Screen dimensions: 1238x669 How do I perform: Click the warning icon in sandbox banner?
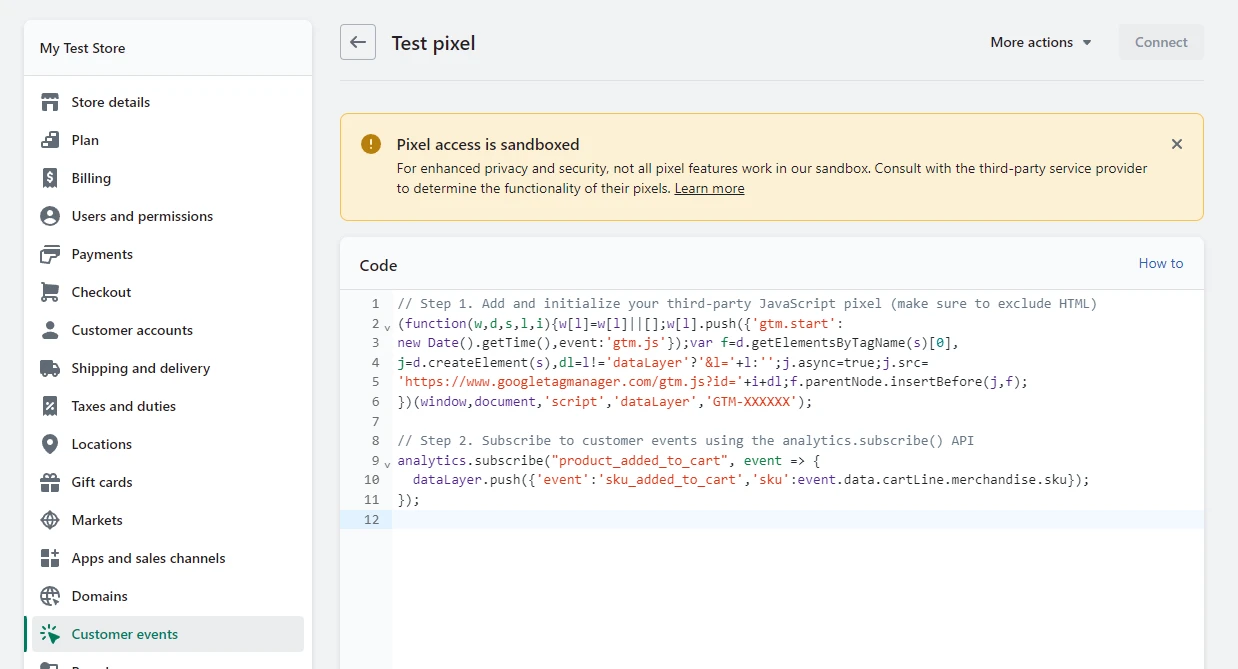tap(371, 144)
